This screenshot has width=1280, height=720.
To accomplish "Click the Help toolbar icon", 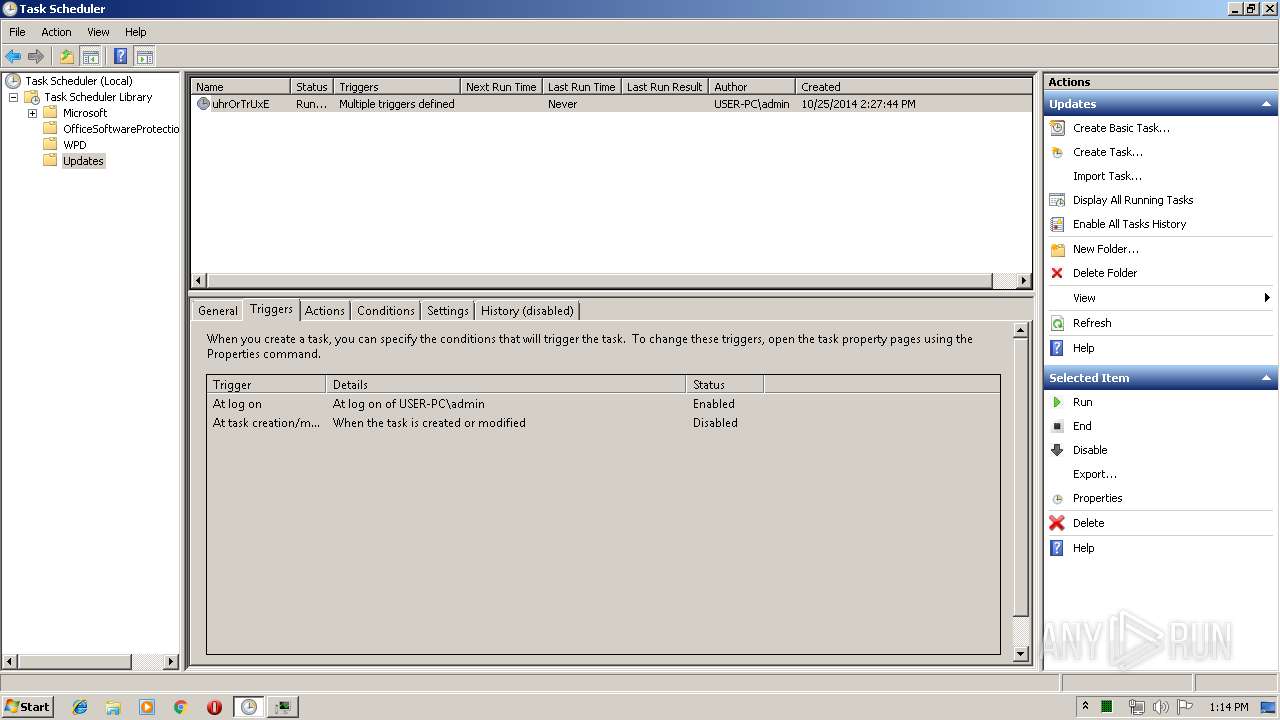I will pyautogui.click(x=121, y=57).
